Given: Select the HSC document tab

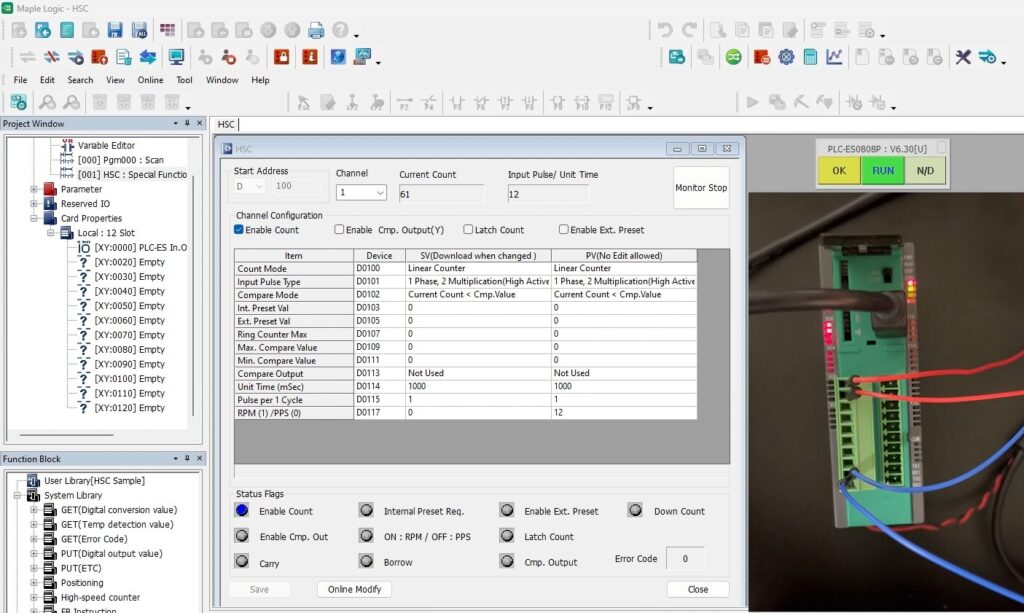Looking at the screenshot, I should tap(226, 124).
